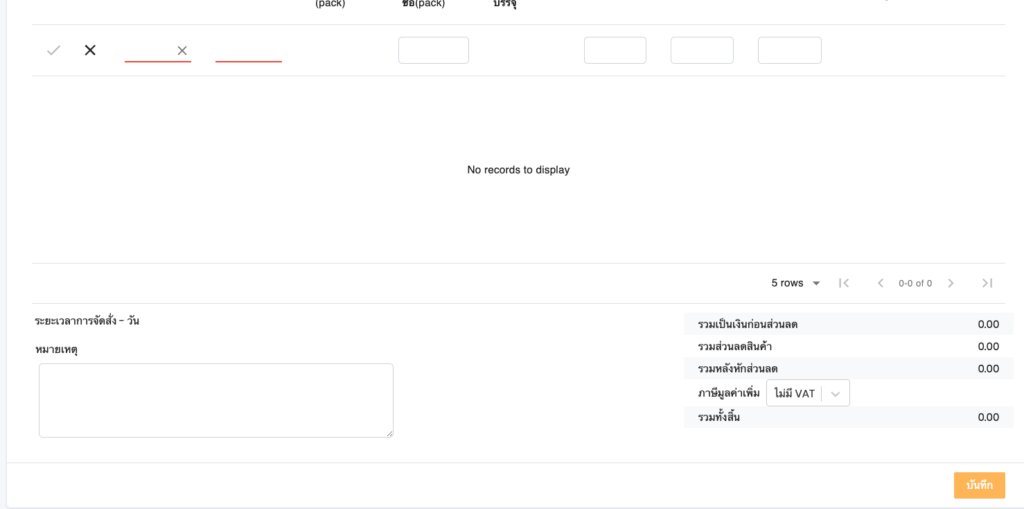Confirm the new row with the checkmark icon

[x=54, y=50]
